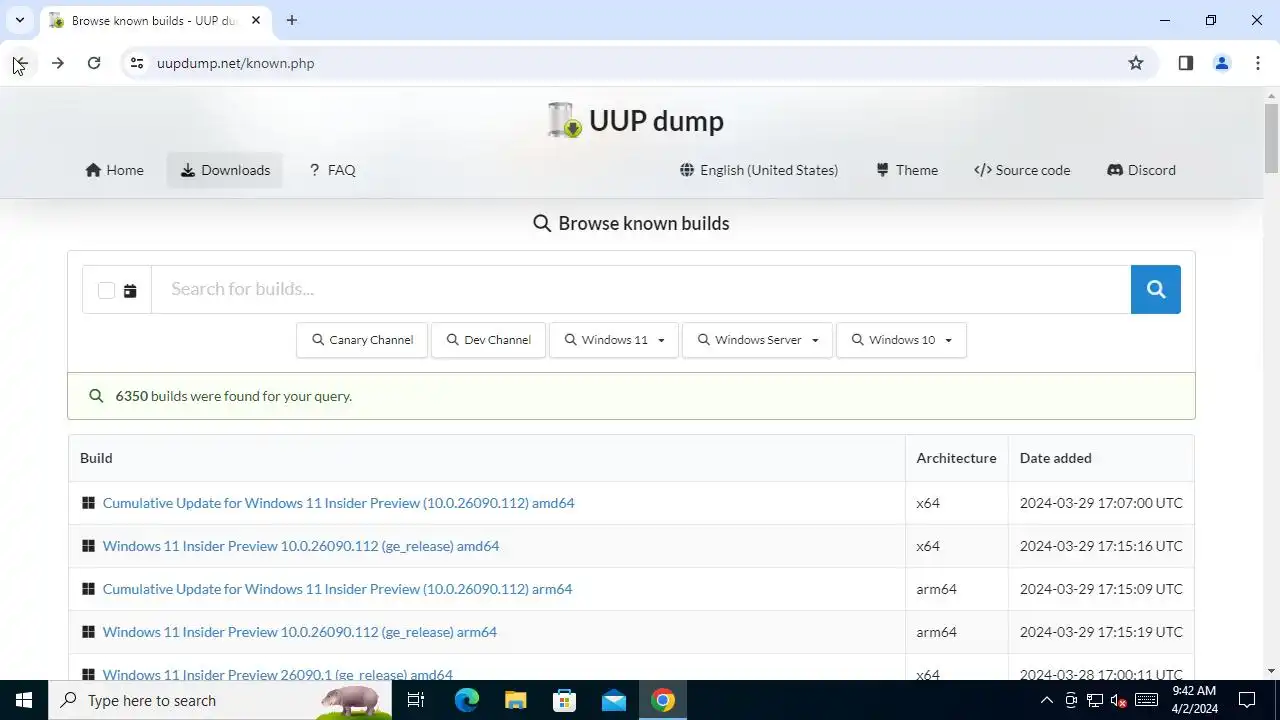1280x720 pixels.
Task: Open the tab search chevron
Action: click(19, 20)
